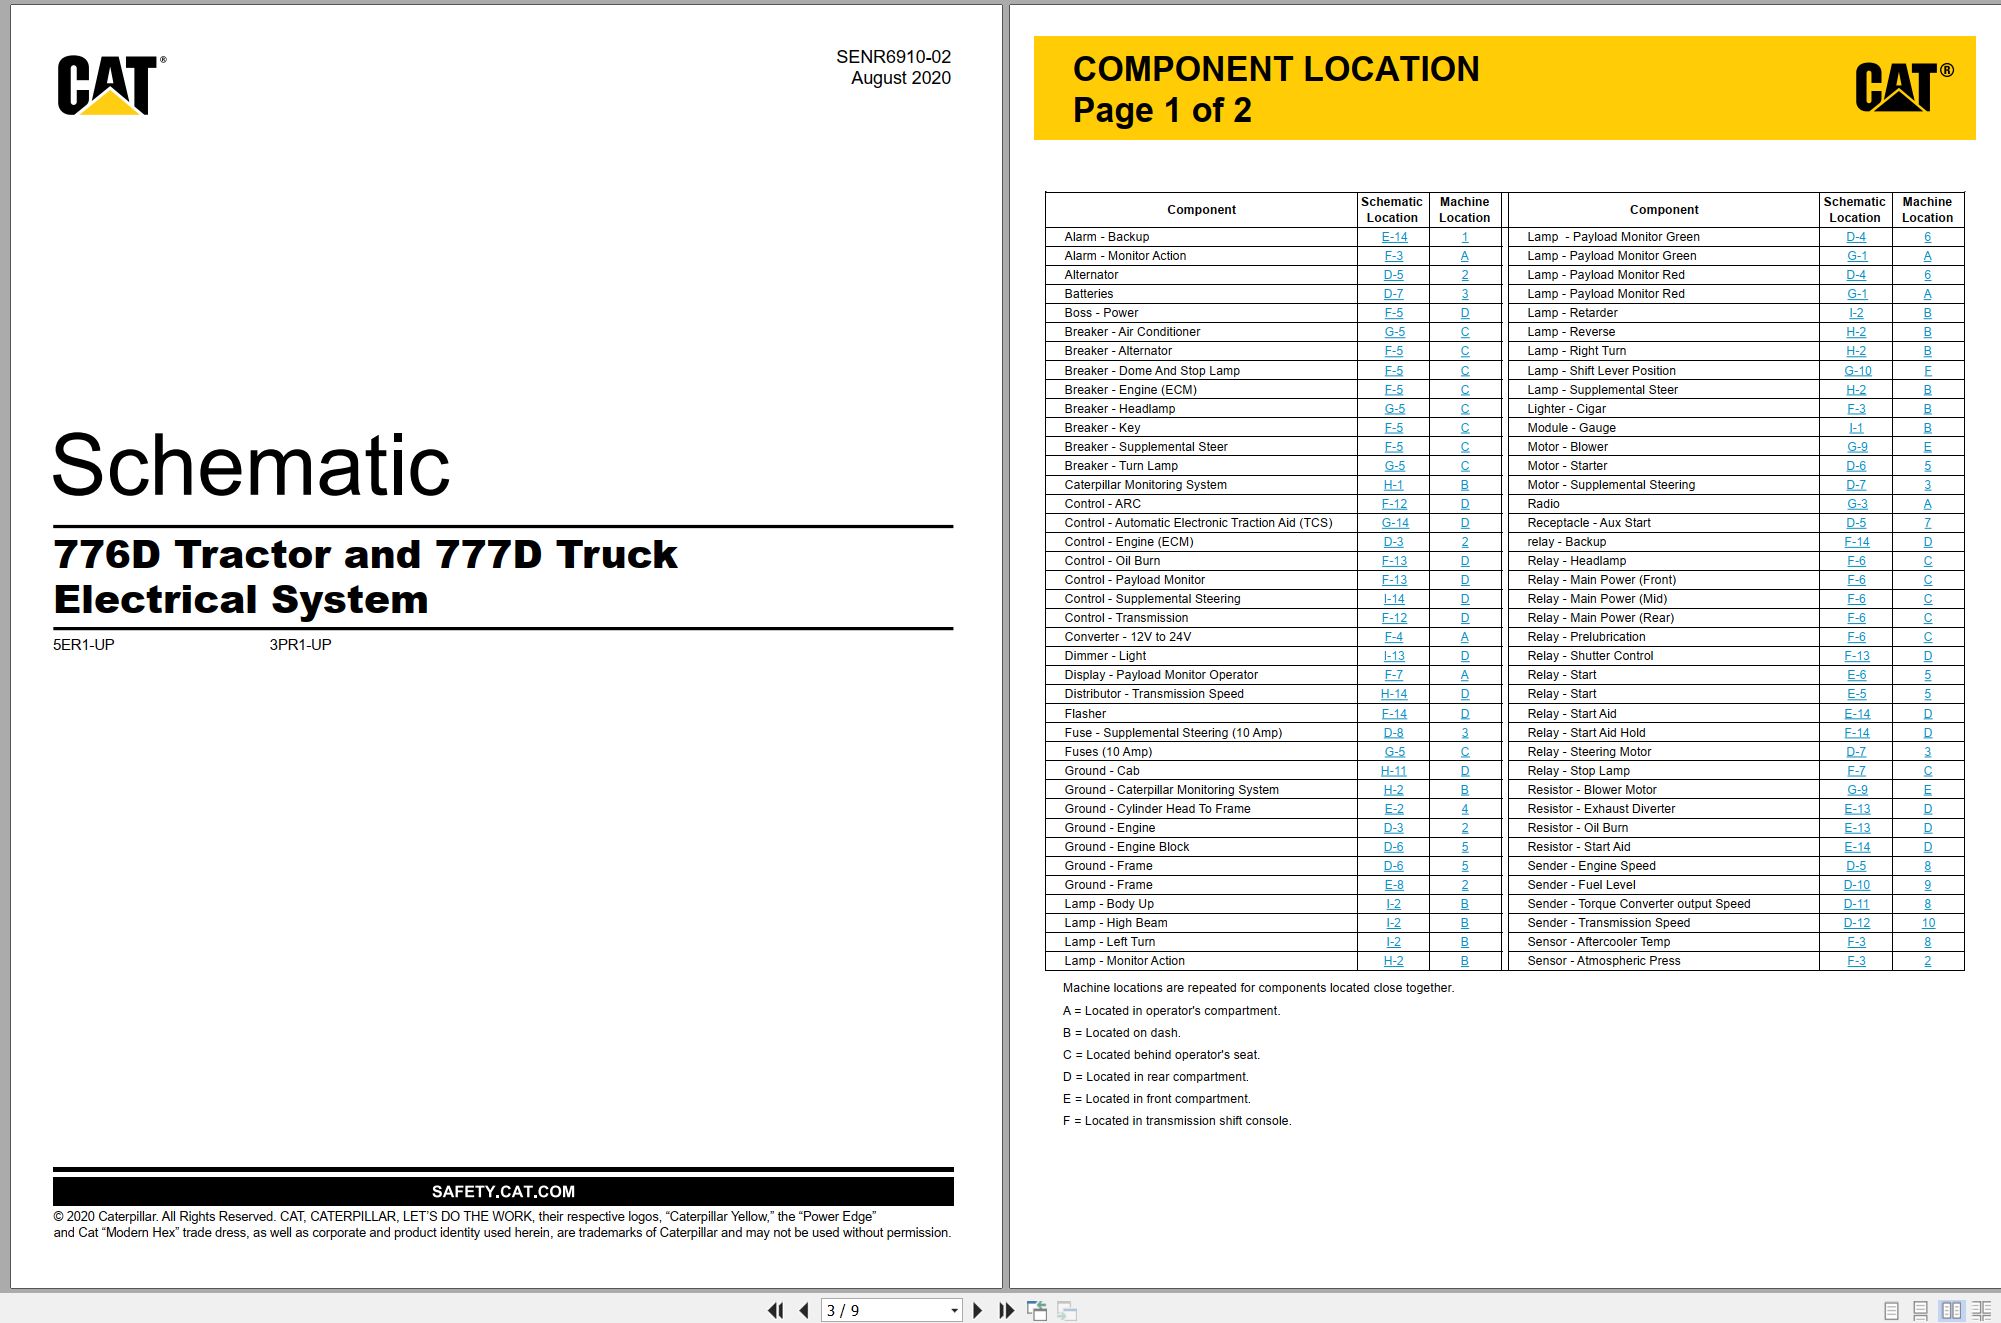Open machine location 4 for Ground - Cylinder Head To Frame
Image resolution: width=2001 pixels, height=1323 pixels.
pyautogui.click(x=1465, y=809)
